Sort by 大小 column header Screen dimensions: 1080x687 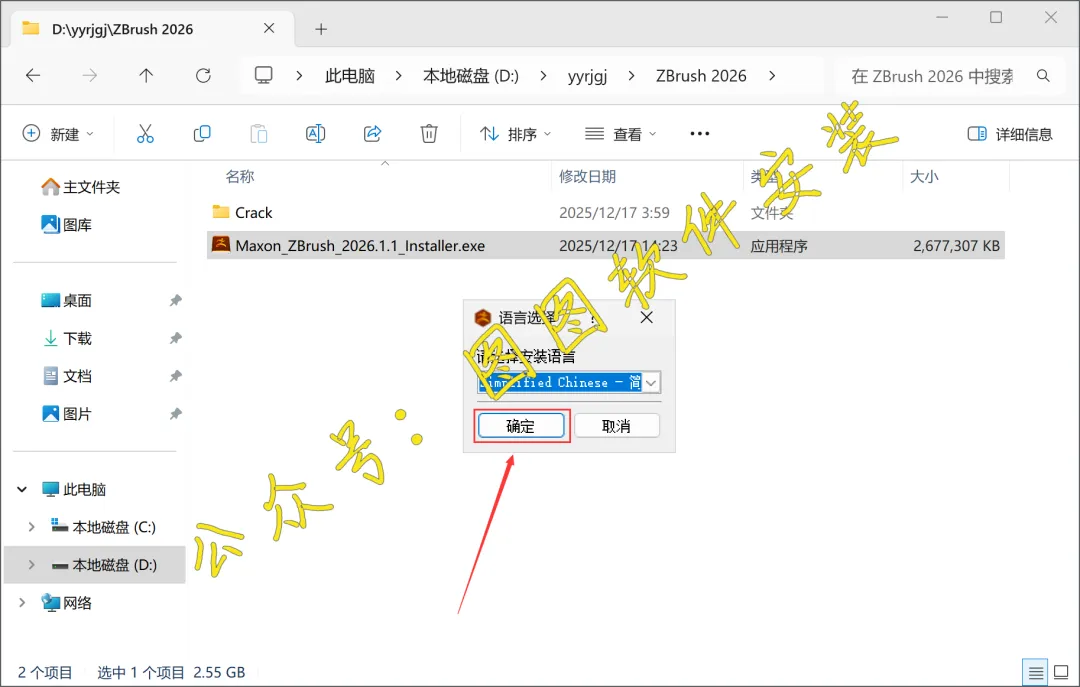point(924,176)
